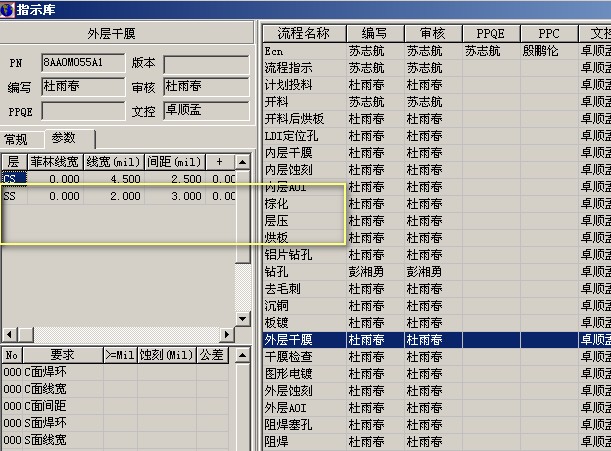
Task: Select the 流程指示 process row
Action: click(437, 68)
